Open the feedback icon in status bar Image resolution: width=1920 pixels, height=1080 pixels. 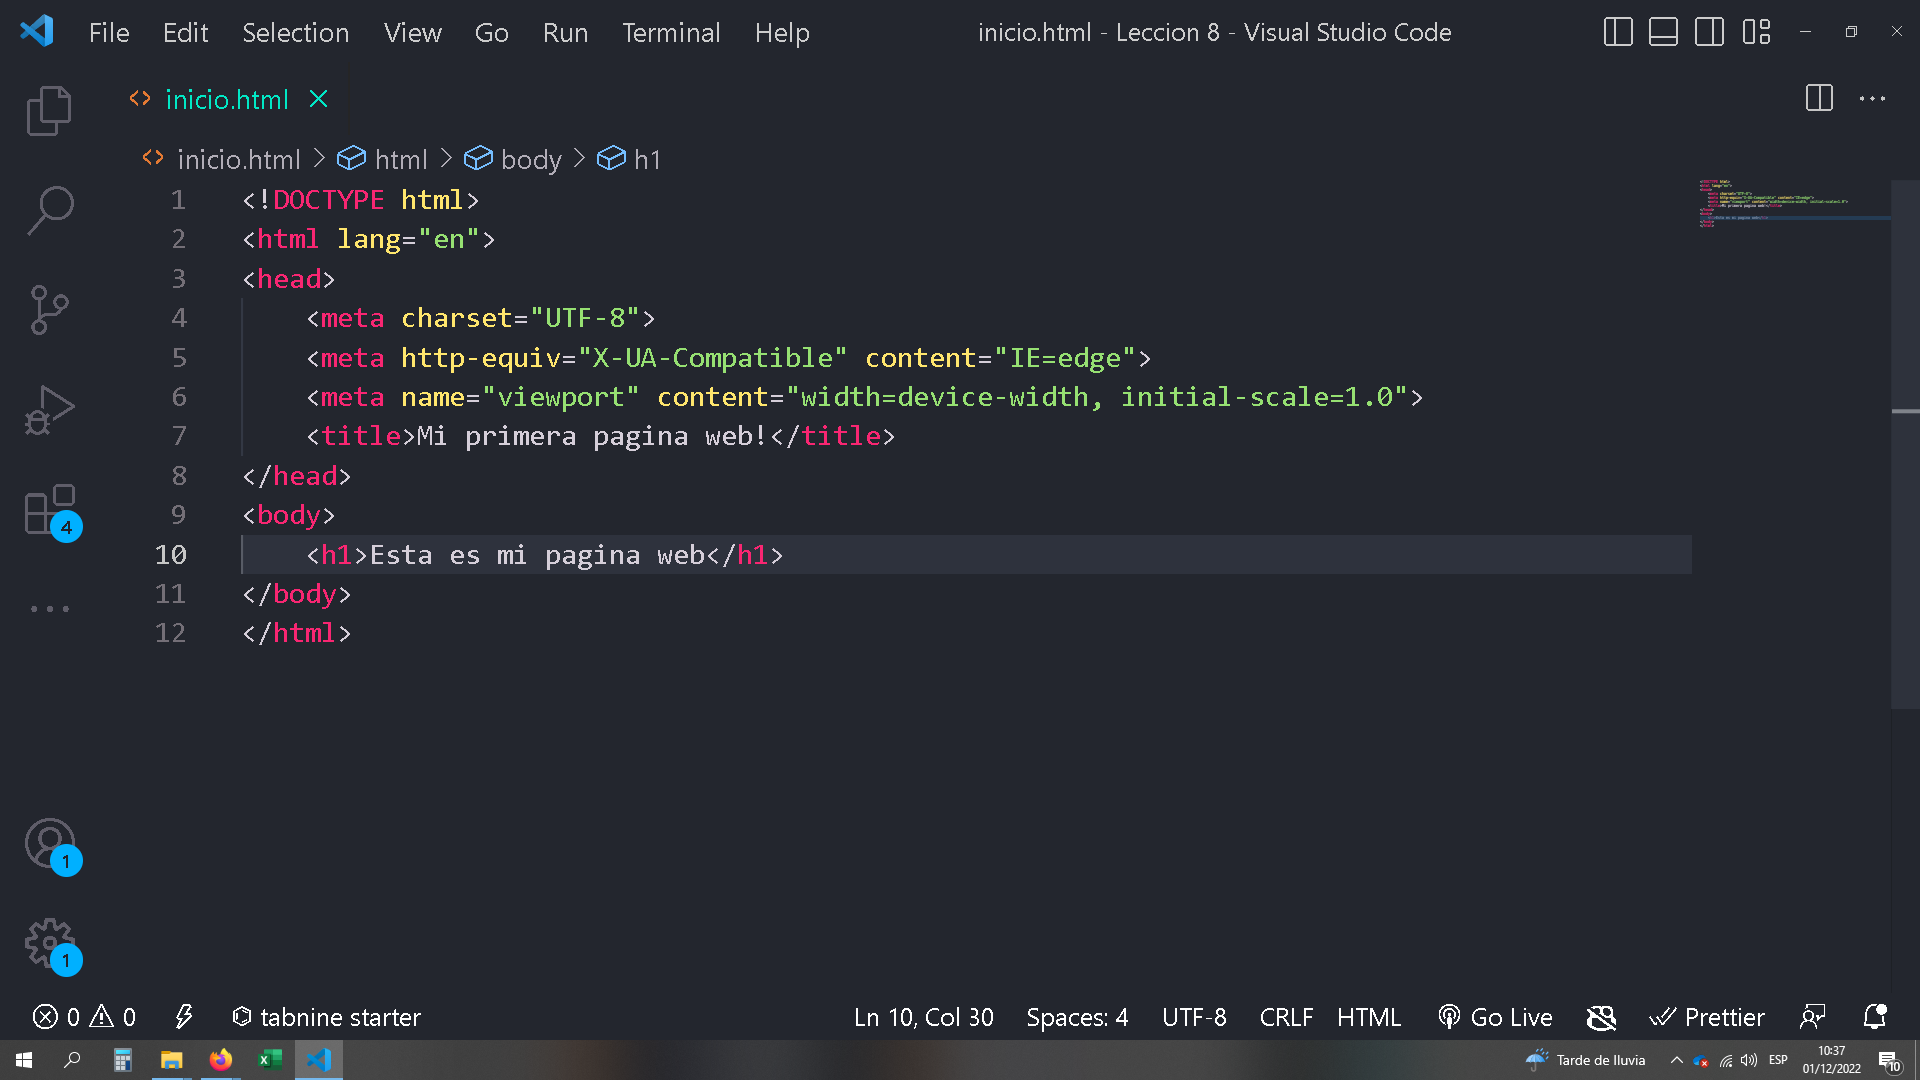[x=1812, y=1017]
